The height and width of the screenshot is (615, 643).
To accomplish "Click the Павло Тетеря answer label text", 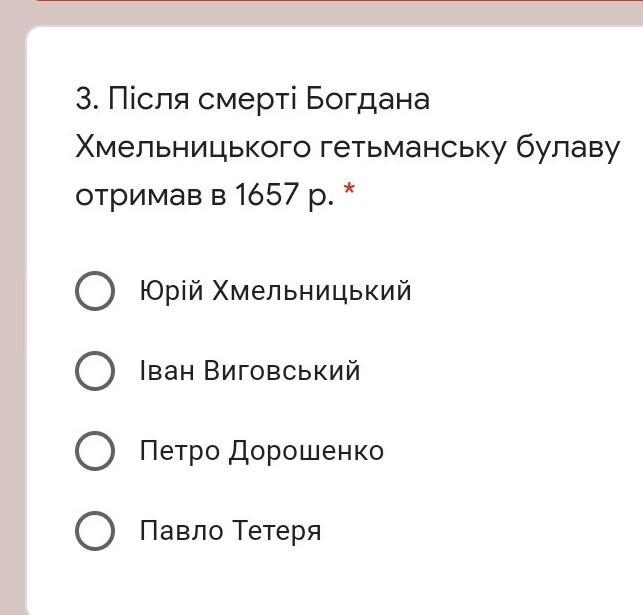I will pyautogui.click(x=230, y=531).
